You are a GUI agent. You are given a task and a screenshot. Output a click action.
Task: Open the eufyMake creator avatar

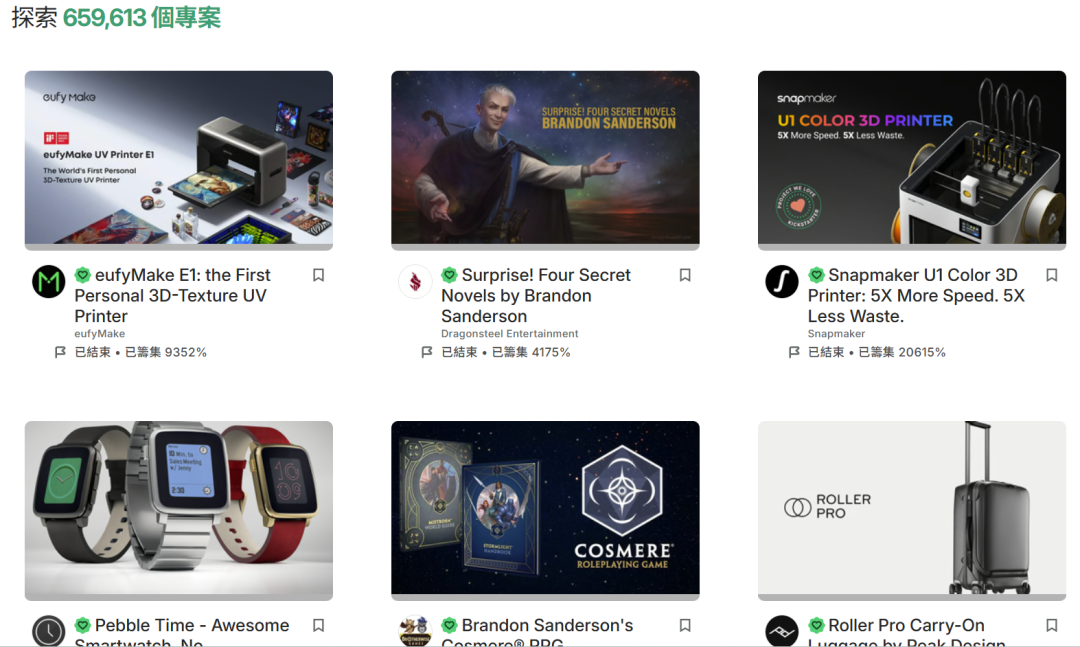click(x=49, y=282)
